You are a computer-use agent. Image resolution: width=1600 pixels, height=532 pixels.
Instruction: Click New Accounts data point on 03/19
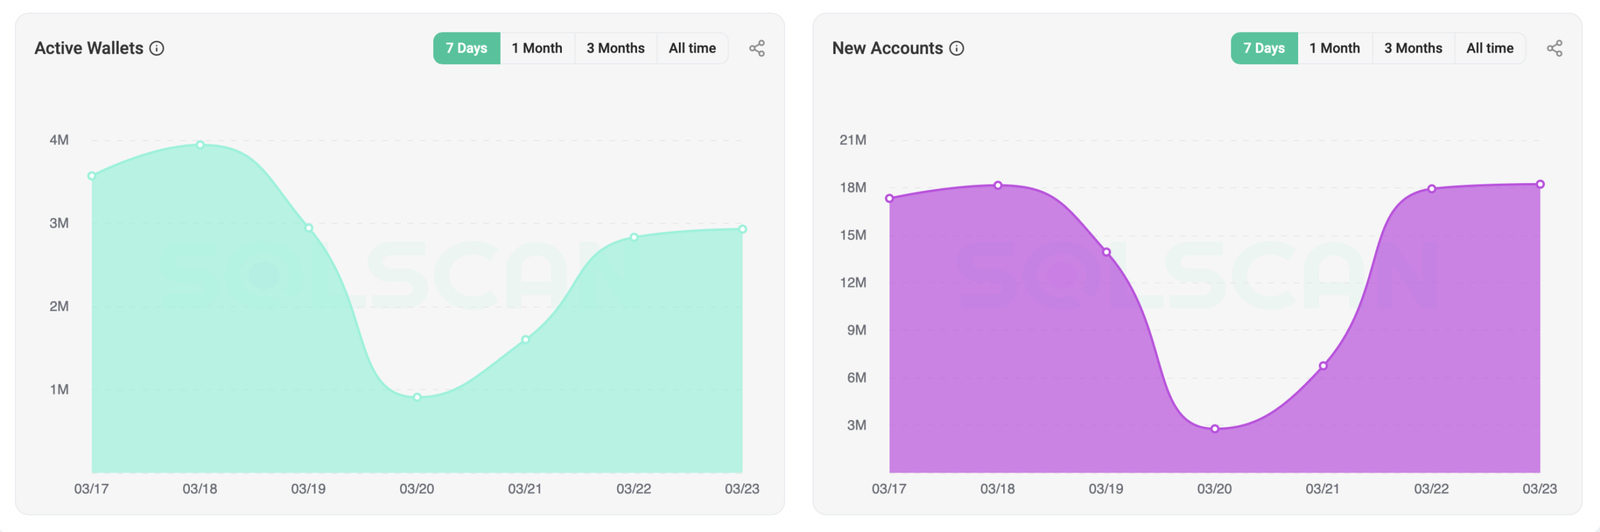[1107, 252]
